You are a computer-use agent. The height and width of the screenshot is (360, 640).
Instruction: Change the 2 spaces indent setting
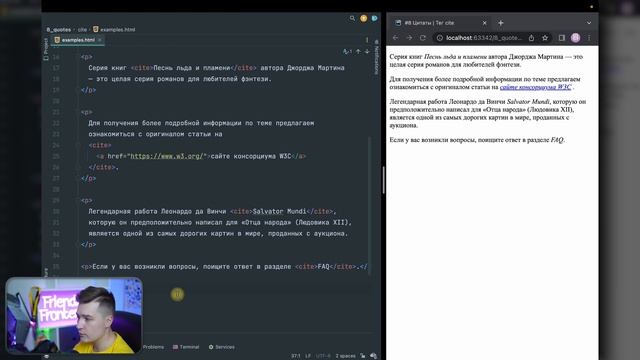point(345,356)
